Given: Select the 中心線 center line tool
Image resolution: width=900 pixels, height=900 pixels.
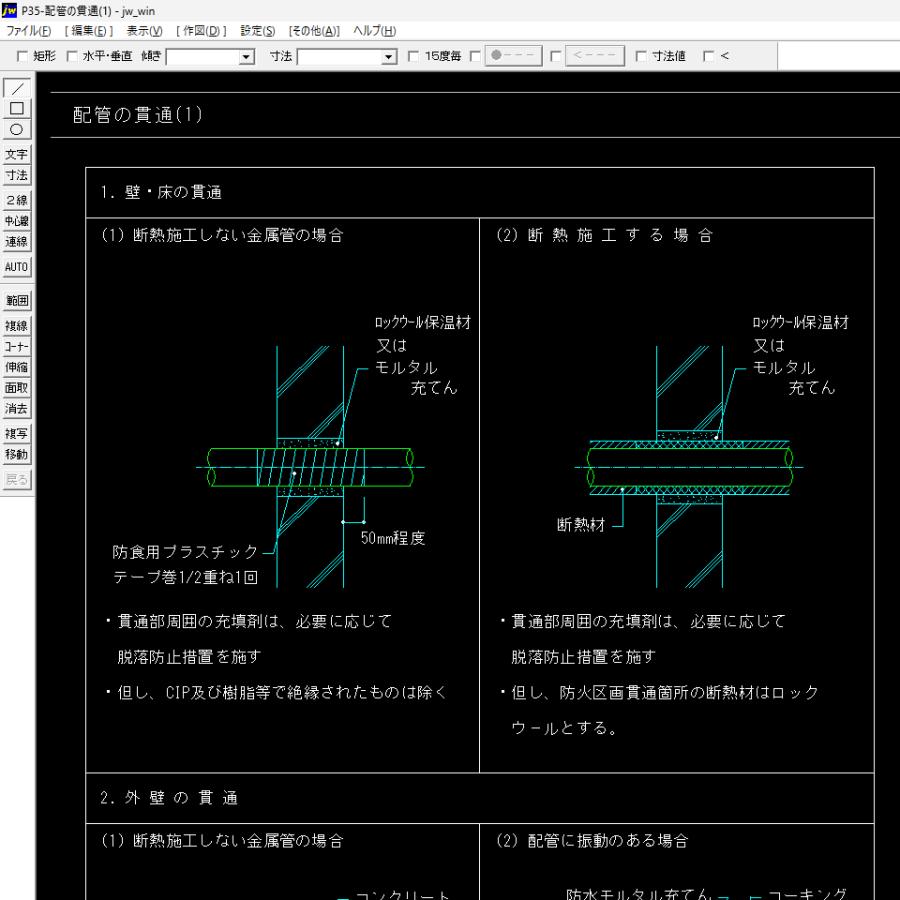Looking at the screenshot, I should [17, 221].
